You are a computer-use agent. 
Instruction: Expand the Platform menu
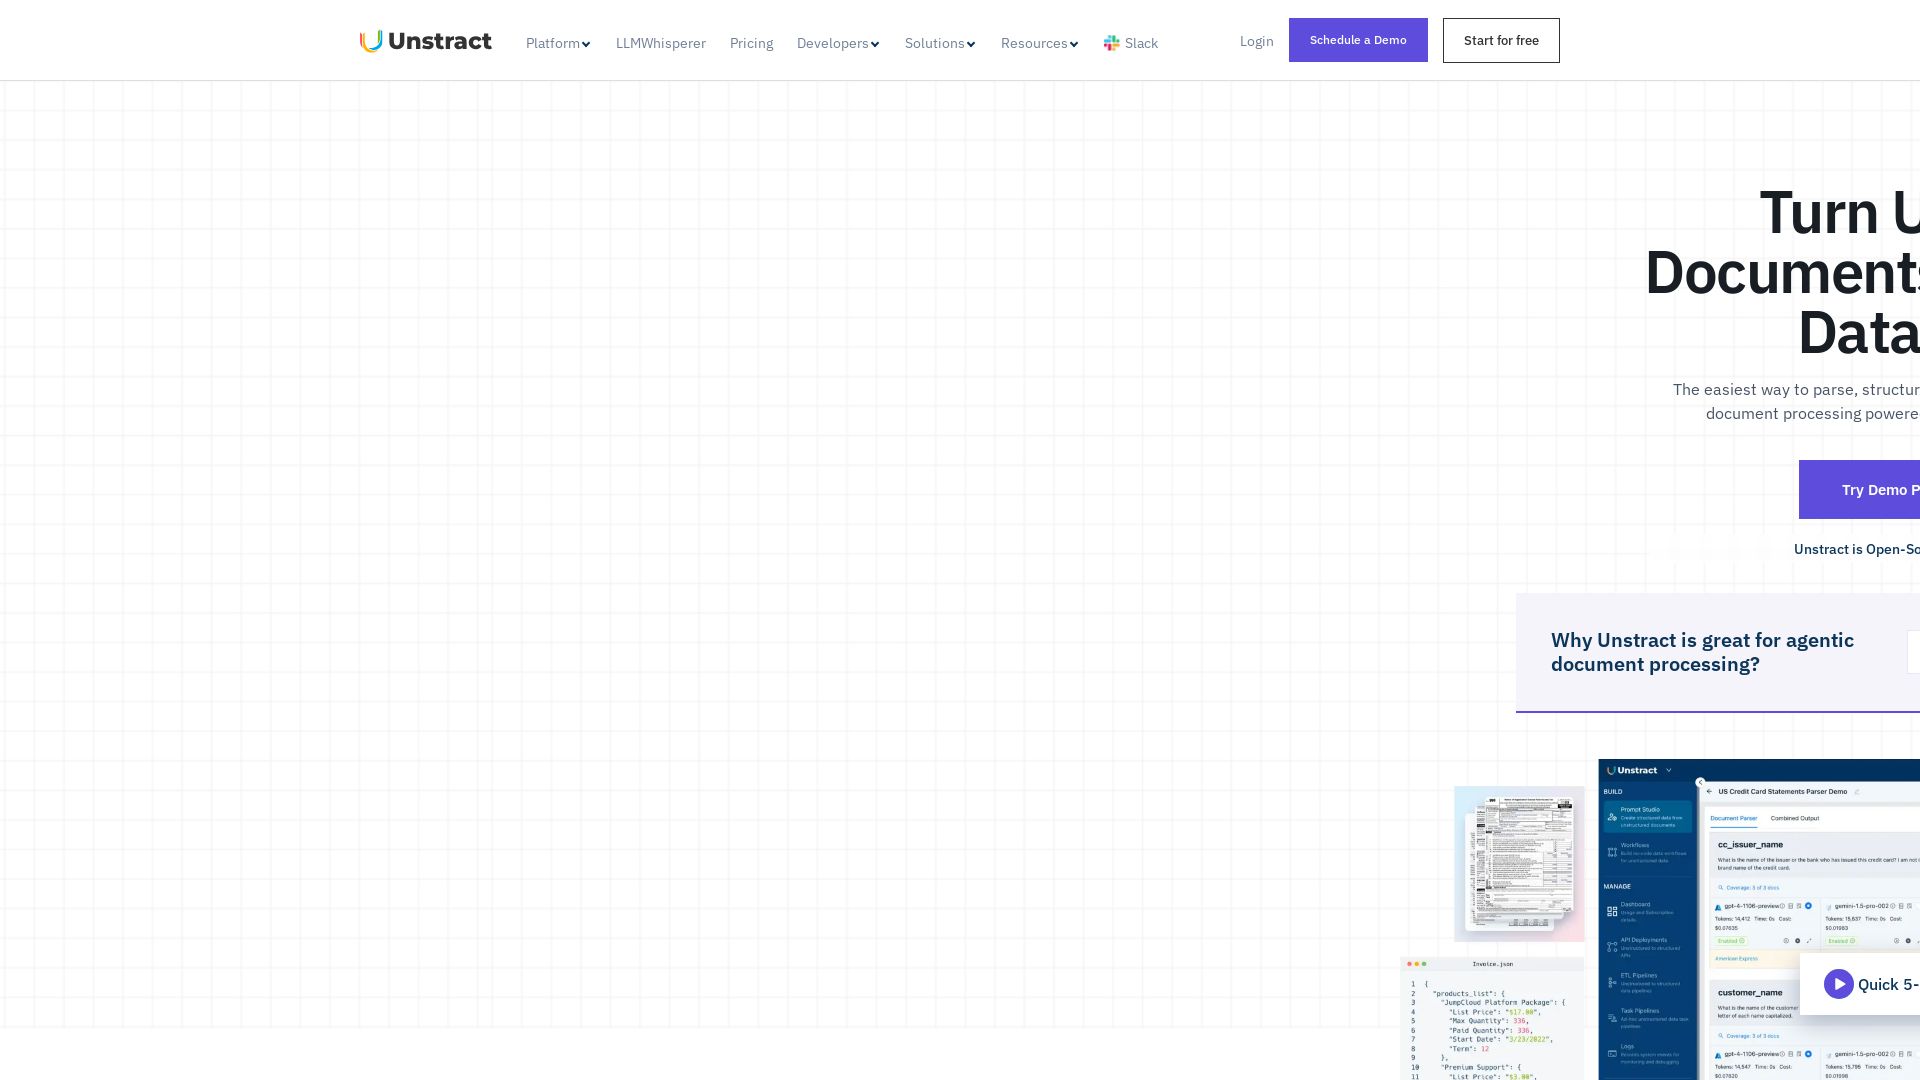point(558,43)
